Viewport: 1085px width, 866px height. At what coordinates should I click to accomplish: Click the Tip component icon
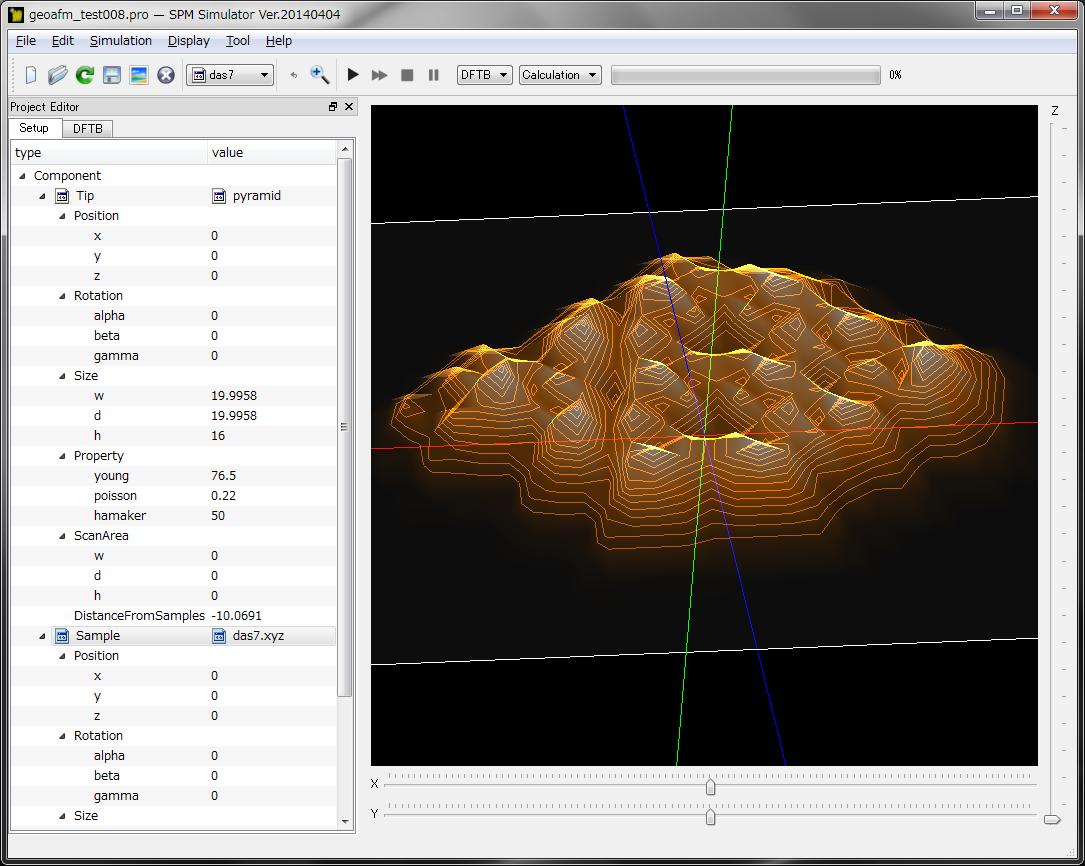click(x=62, y=196)
